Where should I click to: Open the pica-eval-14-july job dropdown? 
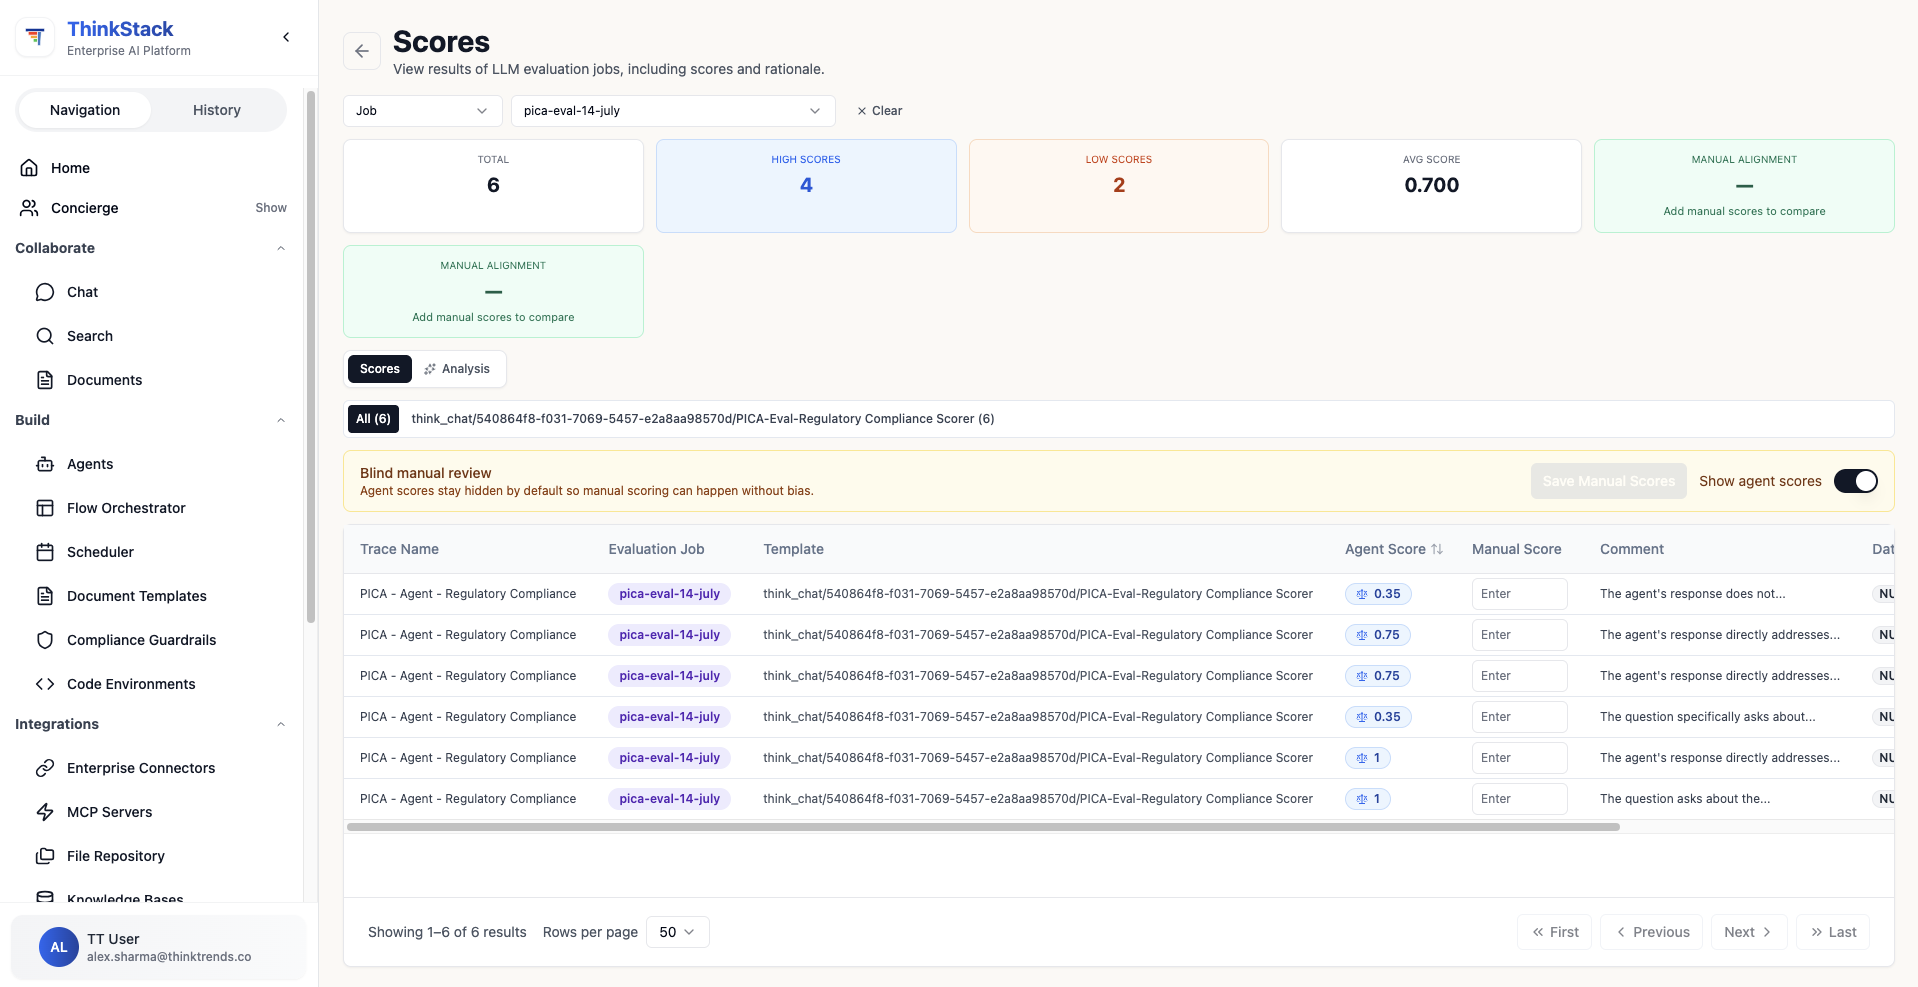(673, 111)
